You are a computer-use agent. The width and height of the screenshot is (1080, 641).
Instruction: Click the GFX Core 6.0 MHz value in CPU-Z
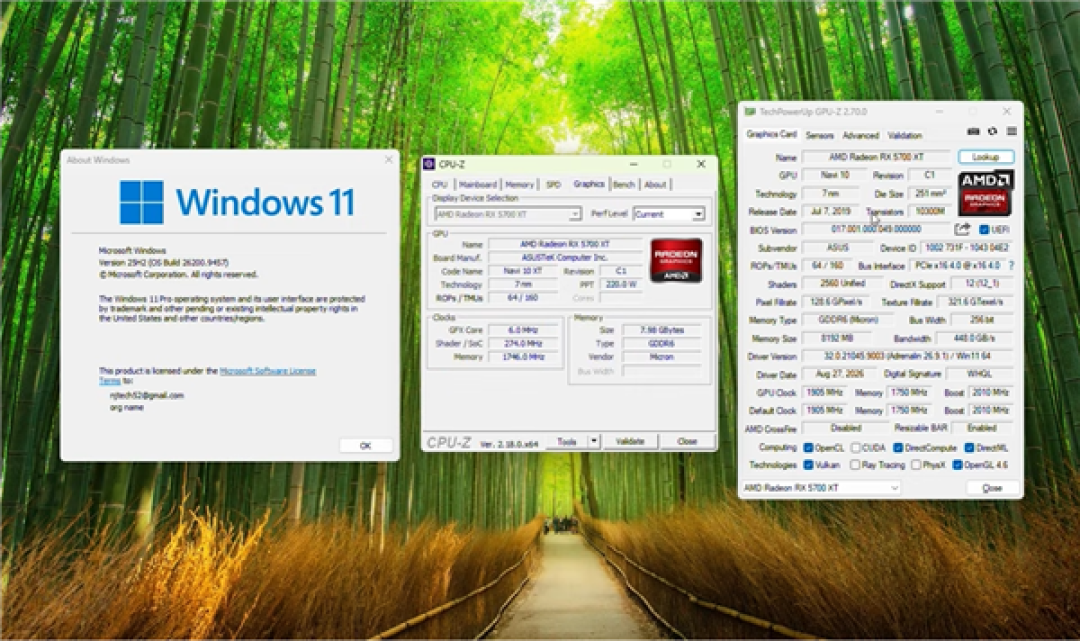(522, 330)
